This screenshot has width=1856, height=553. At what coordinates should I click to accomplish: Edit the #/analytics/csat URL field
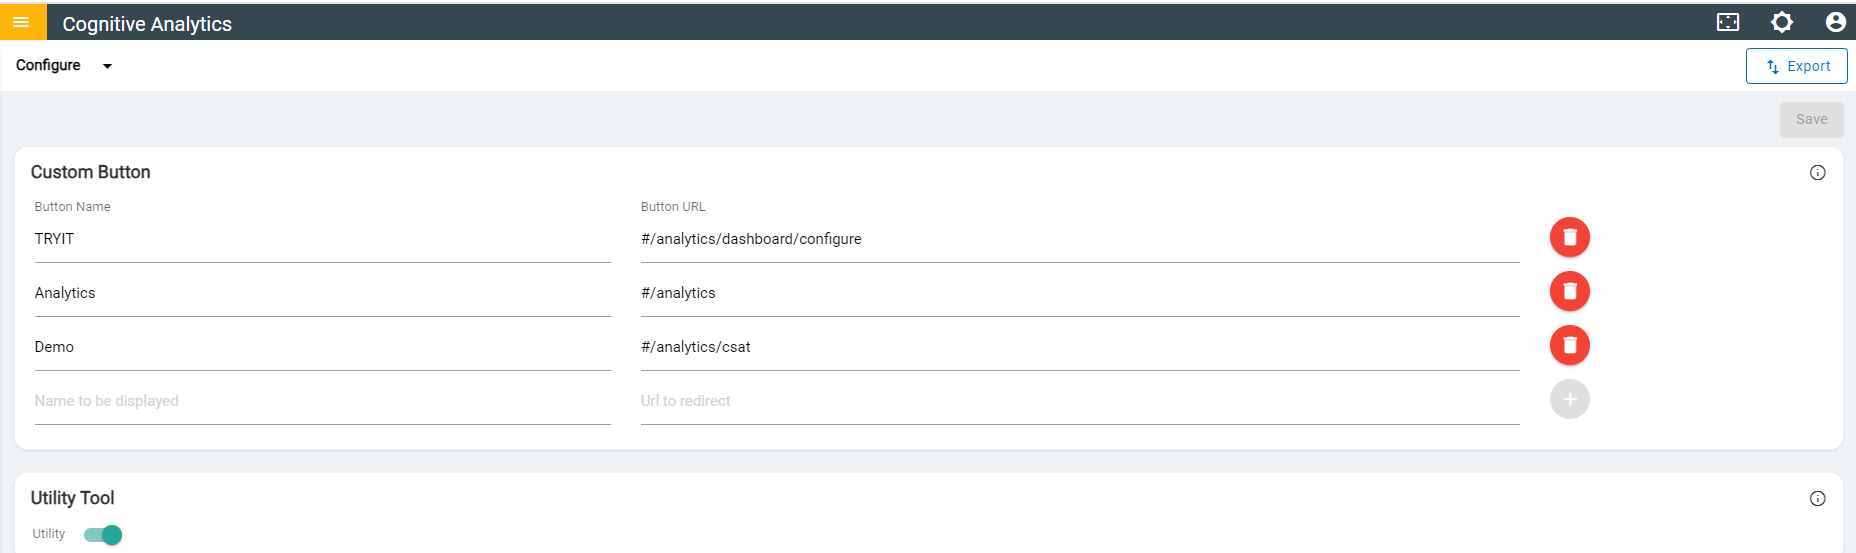coord(1080,347)
